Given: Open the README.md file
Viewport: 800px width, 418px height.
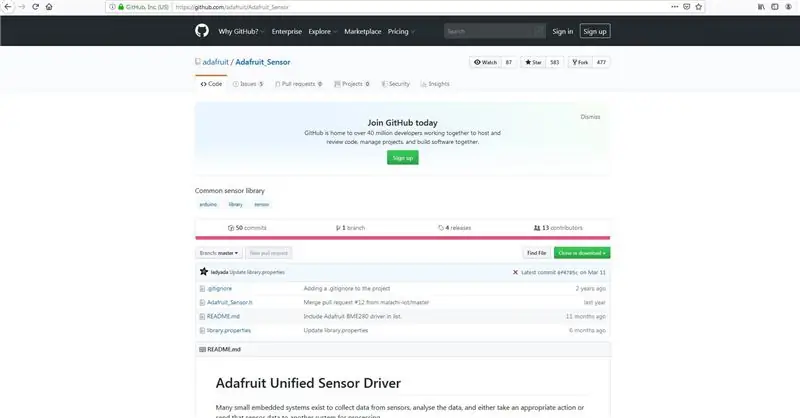Looking at the screenshot, I should coord(223,316).
